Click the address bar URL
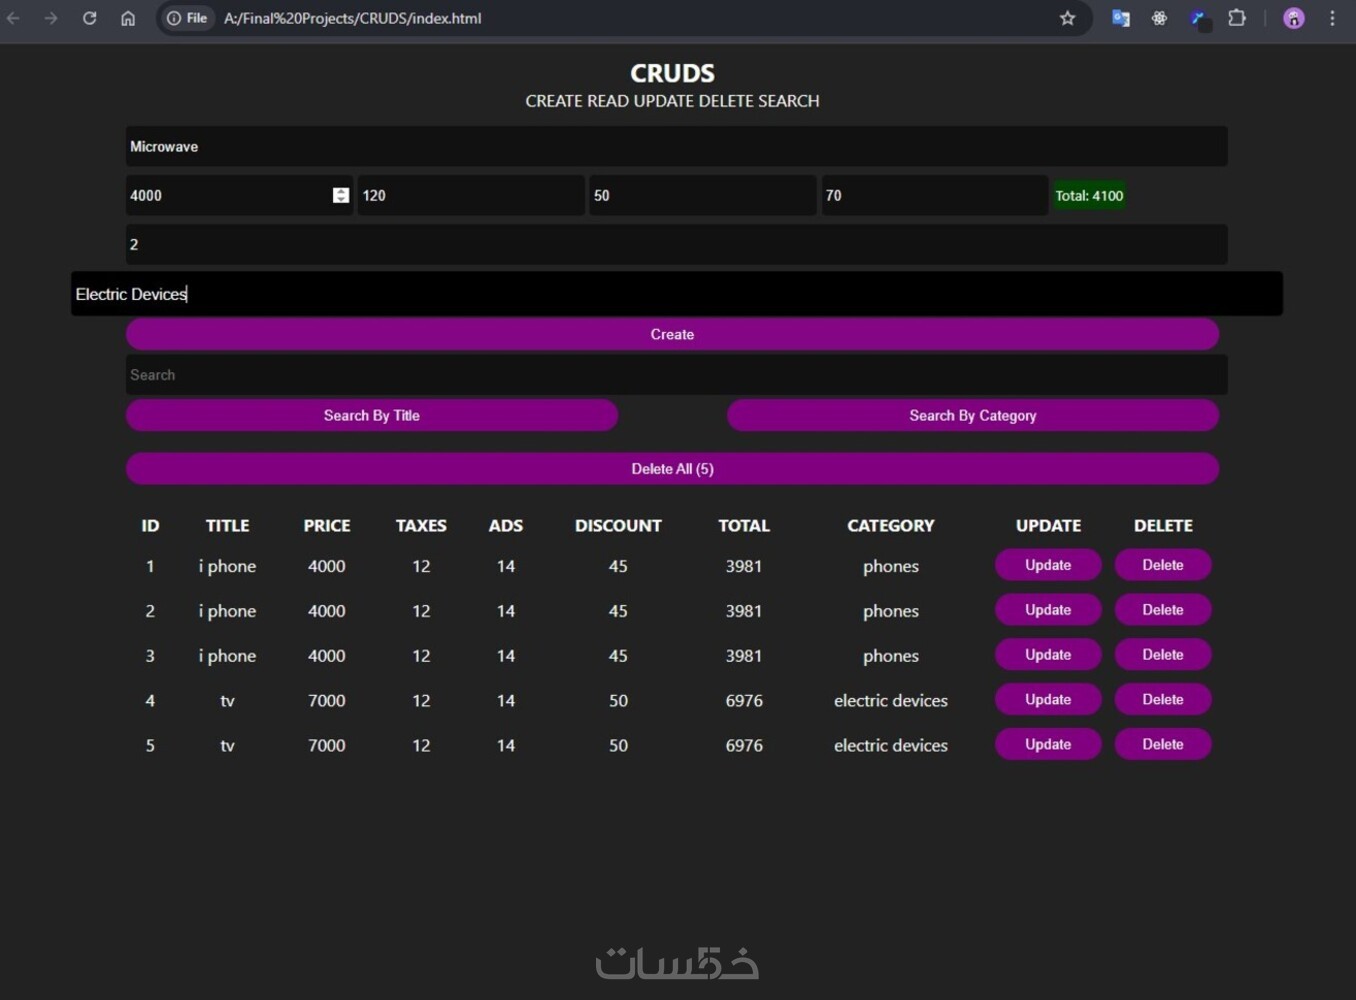Viewport: 1356px width, 1000px height. (x=352, y=18)
